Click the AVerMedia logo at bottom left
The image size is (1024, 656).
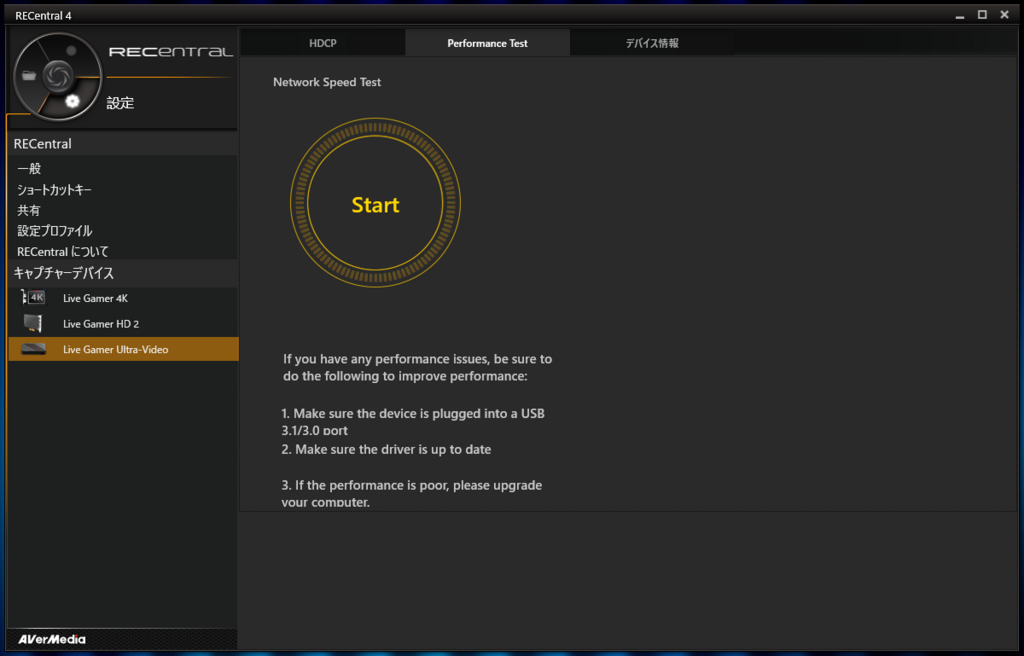(x=52, y=639)
